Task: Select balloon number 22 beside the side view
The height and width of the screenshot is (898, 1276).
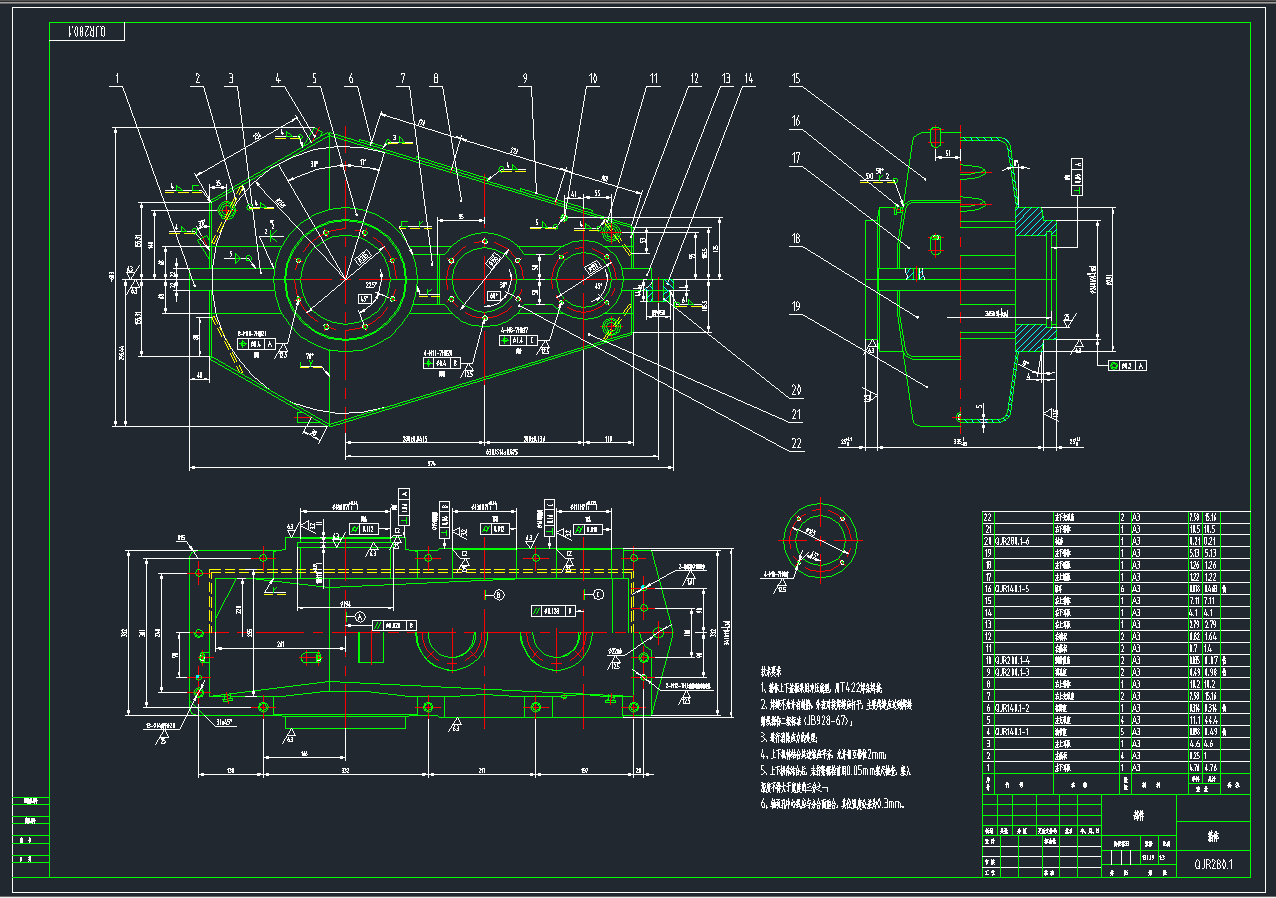Action: coord(797,442)
